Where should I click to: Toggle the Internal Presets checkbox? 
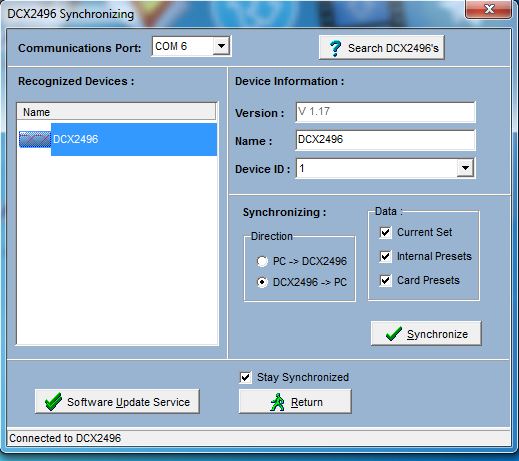(386, 256)
